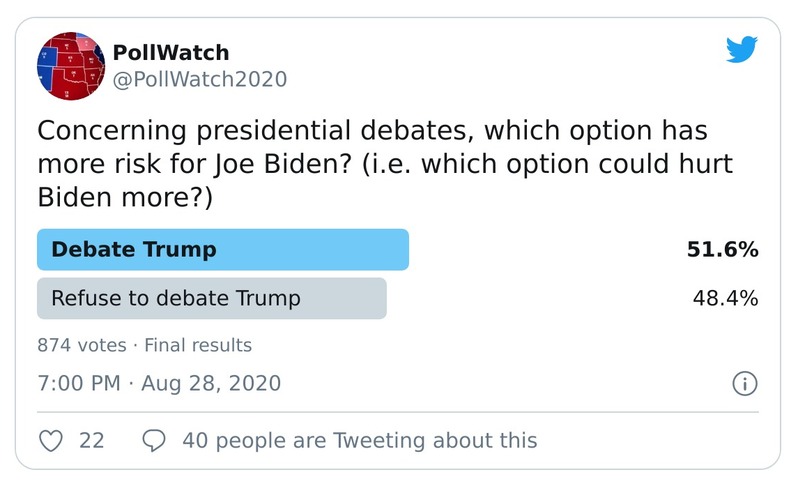Click the "Final results" label
The height and width of the screenshot is (486, 798).
[x=198, y=346]
